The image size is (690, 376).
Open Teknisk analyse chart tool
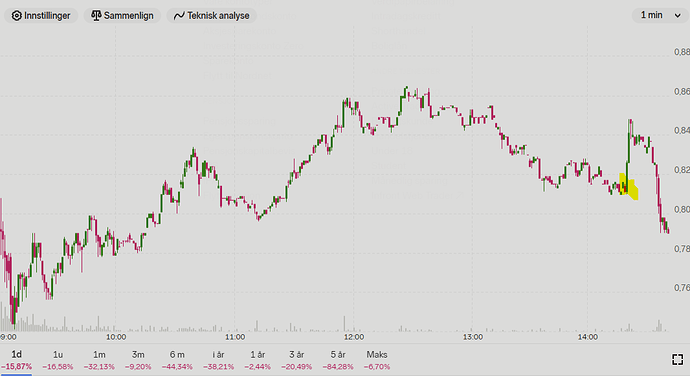point(212,16)
